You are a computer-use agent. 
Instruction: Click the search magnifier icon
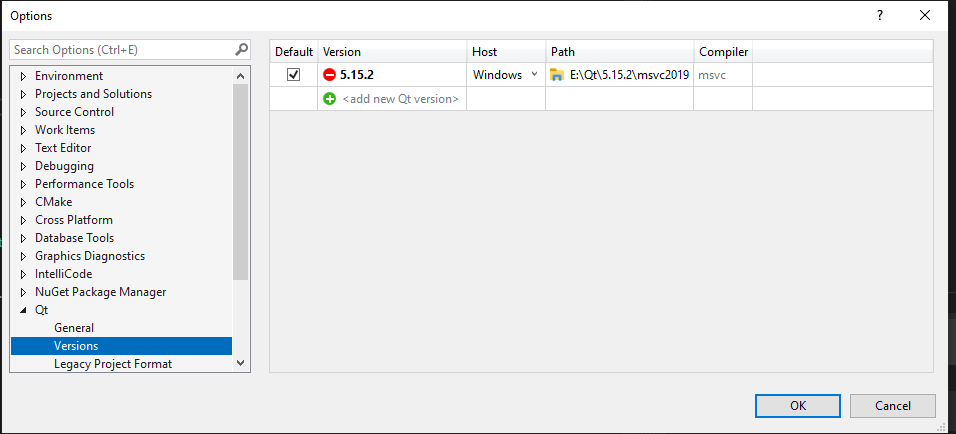coord(241,49)
